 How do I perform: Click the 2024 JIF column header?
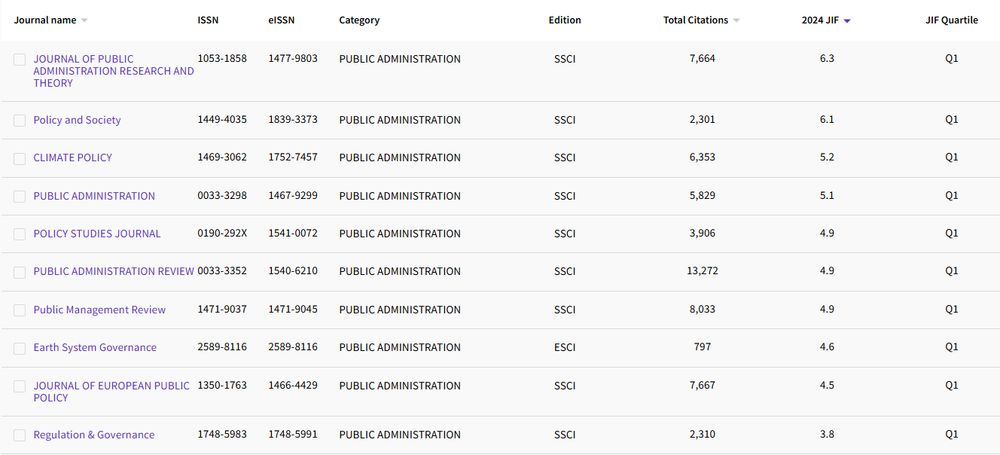(x=820, y=20)
